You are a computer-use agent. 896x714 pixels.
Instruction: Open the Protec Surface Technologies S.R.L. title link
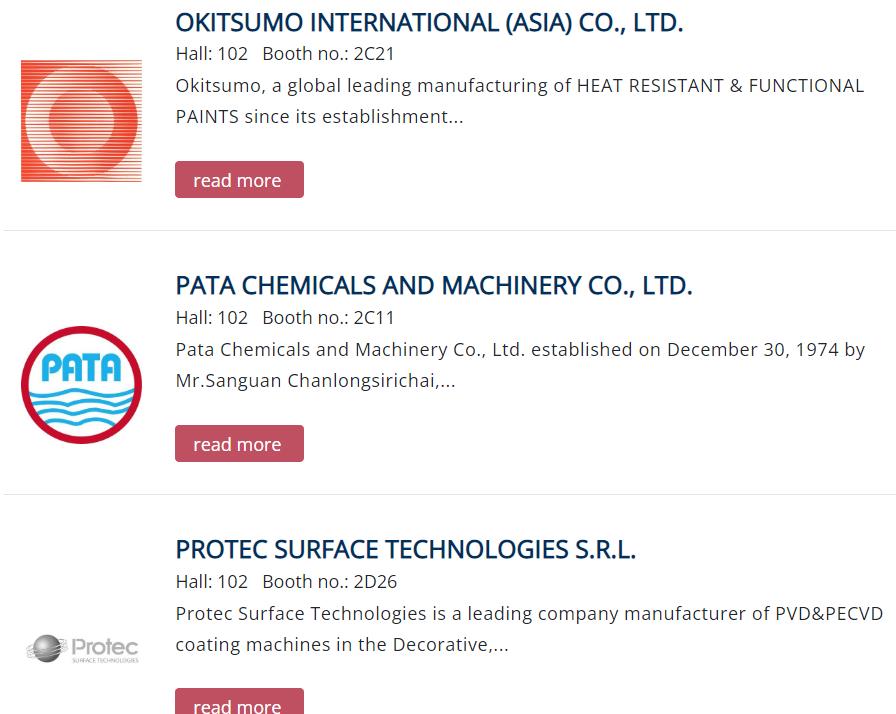405,549
